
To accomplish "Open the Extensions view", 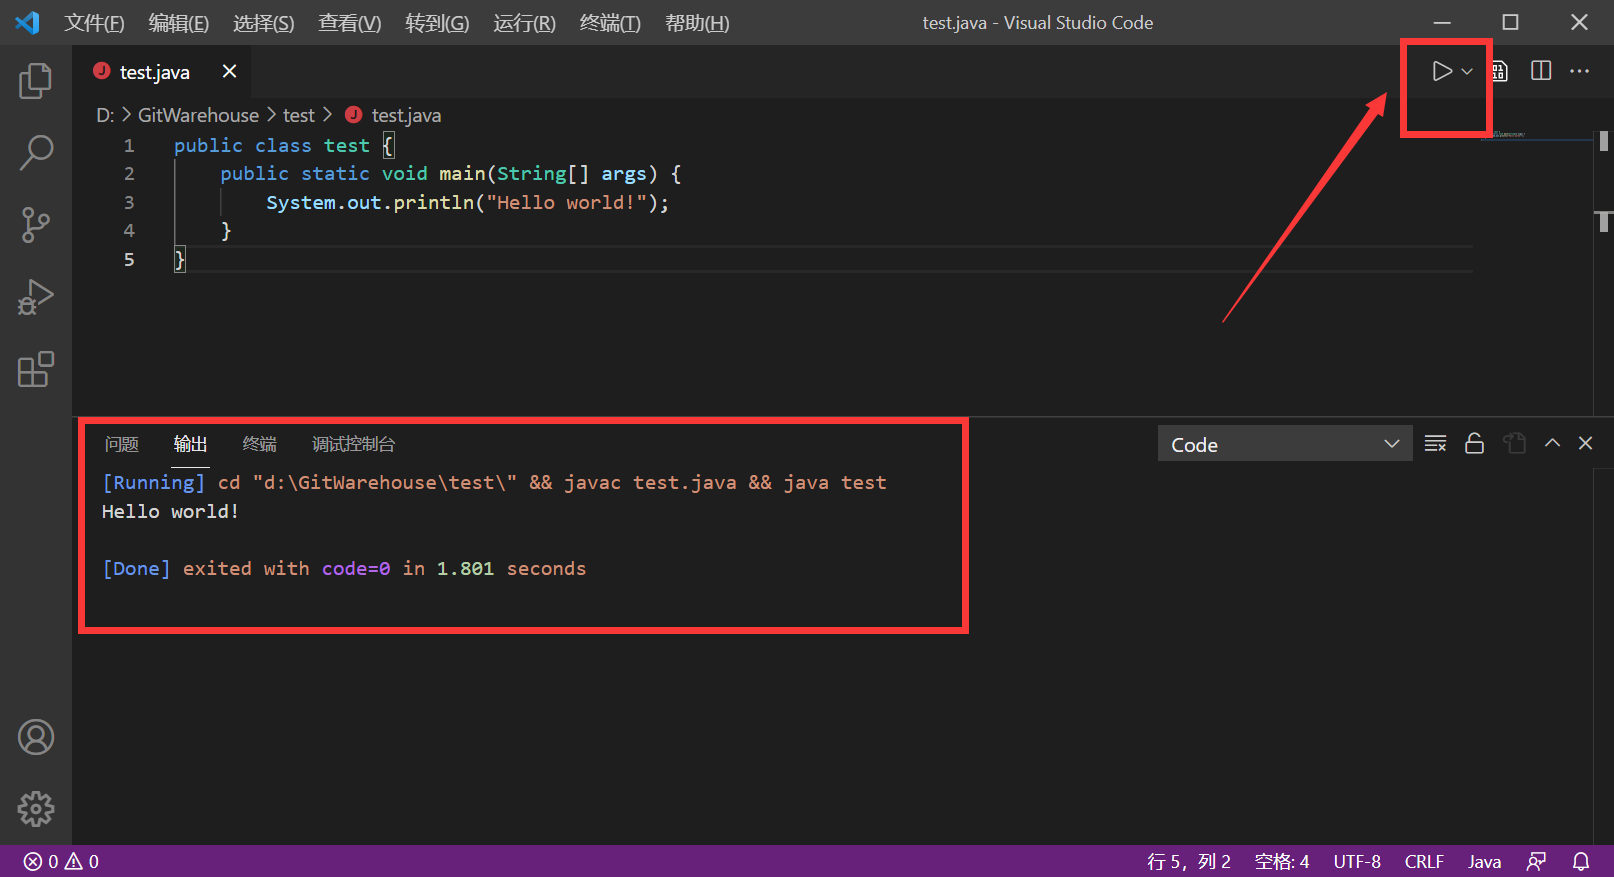I will coord(35,369).
